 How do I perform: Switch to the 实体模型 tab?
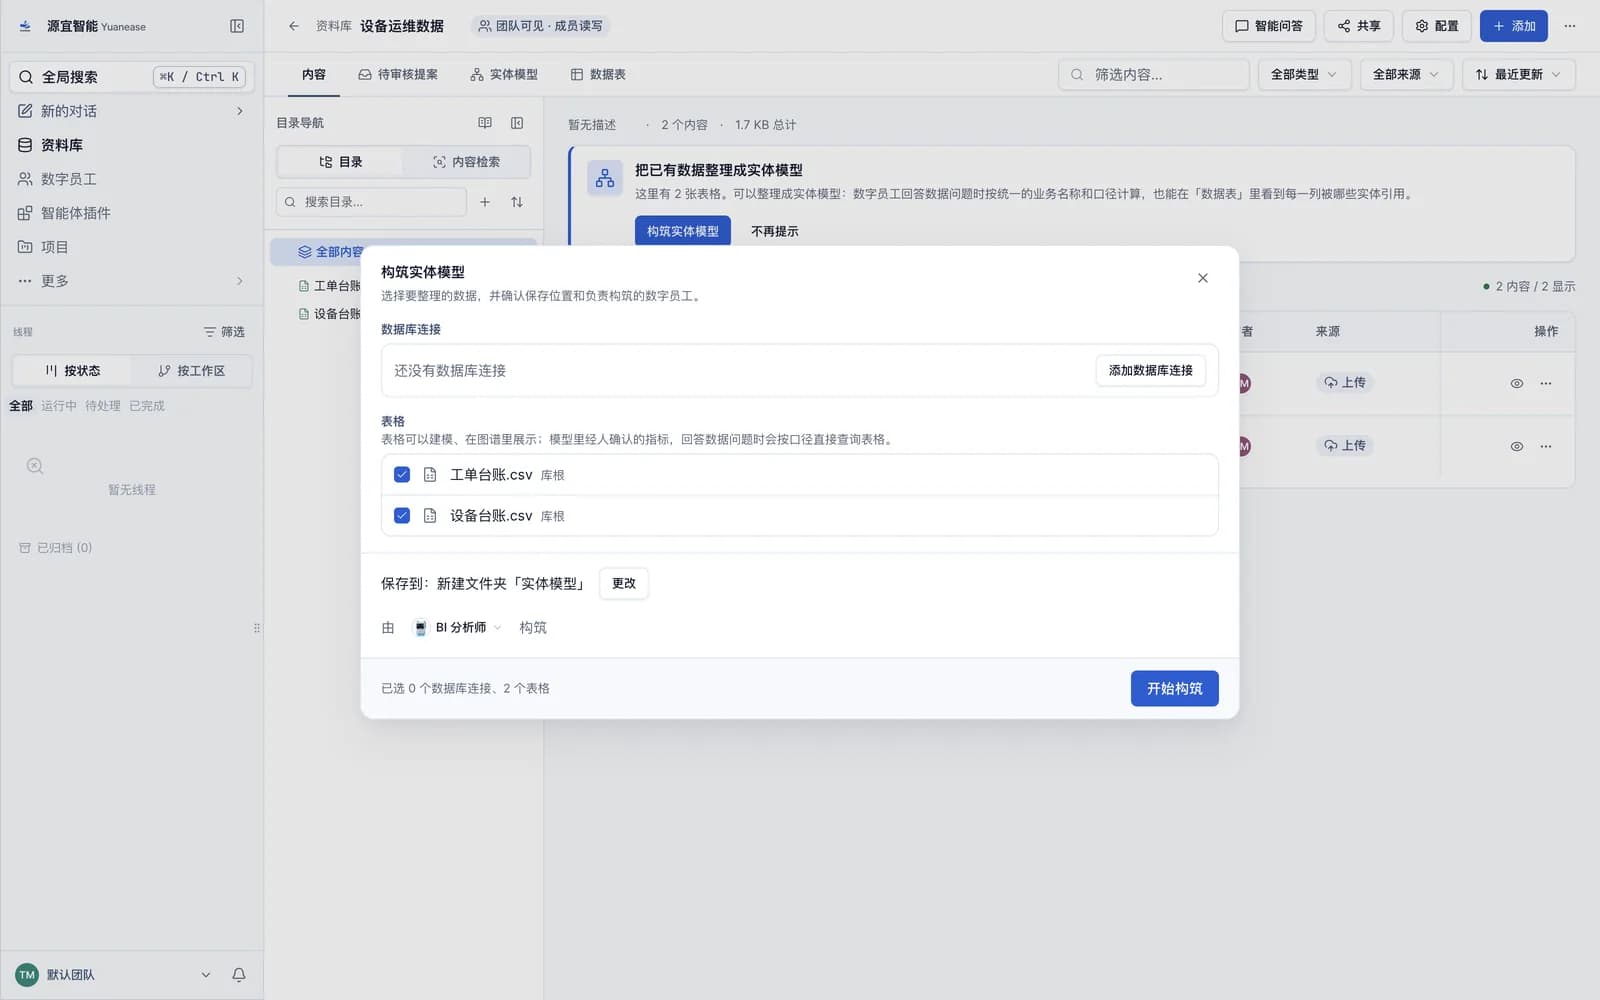point(504,75)
